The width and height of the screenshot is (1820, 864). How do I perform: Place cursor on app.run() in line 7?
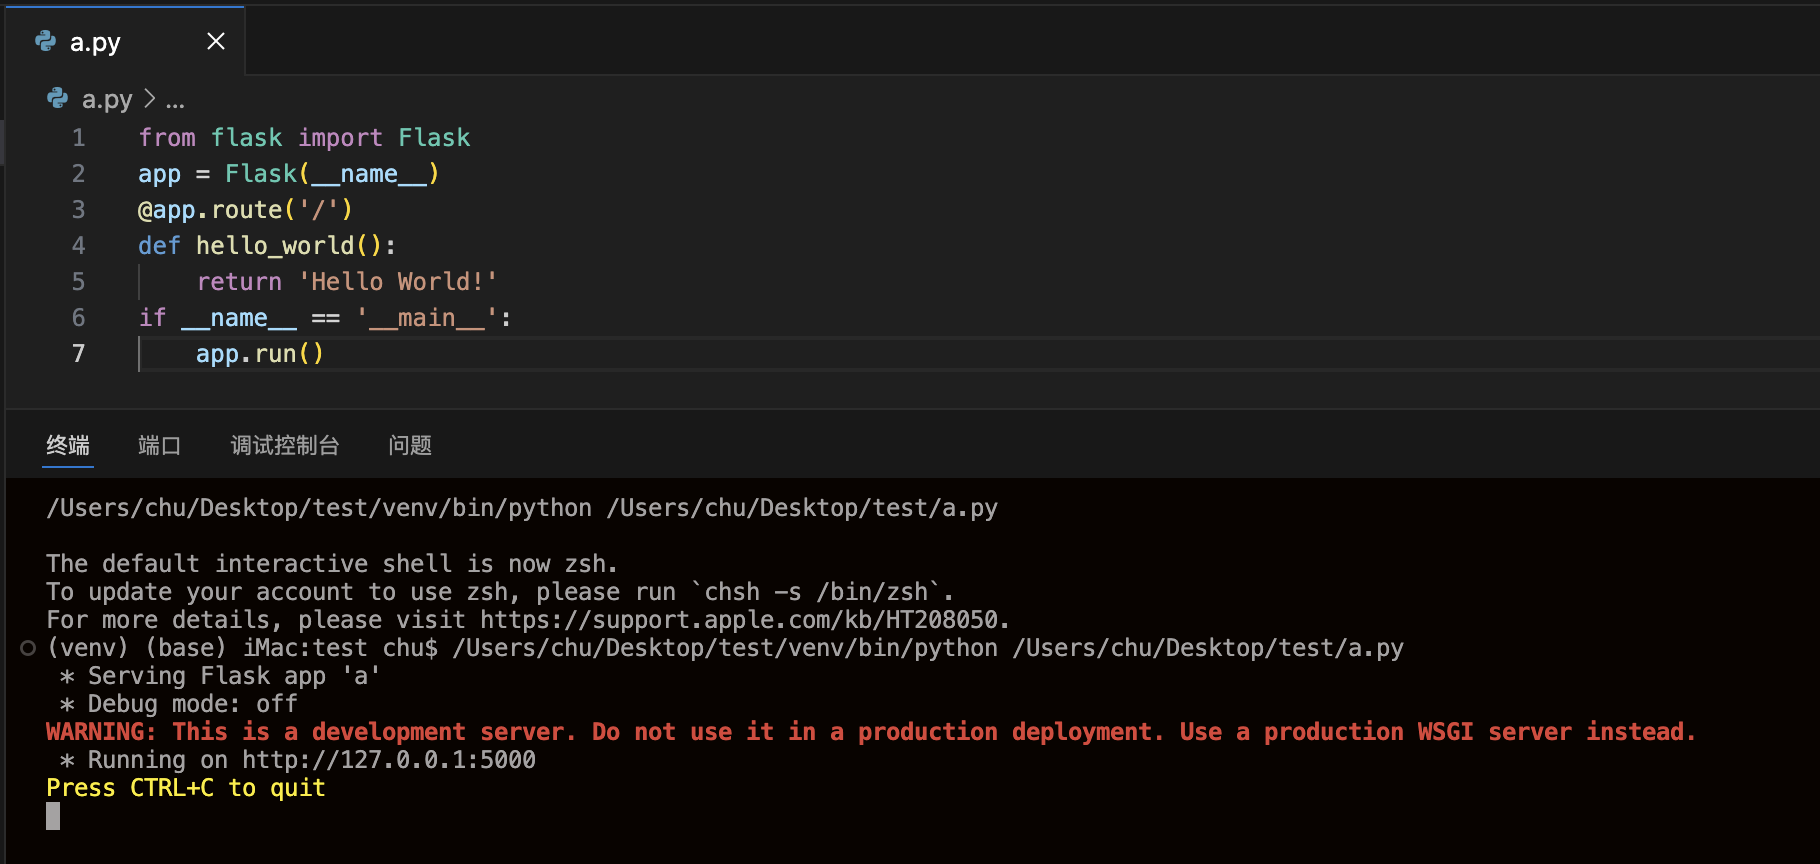[259, 354]
